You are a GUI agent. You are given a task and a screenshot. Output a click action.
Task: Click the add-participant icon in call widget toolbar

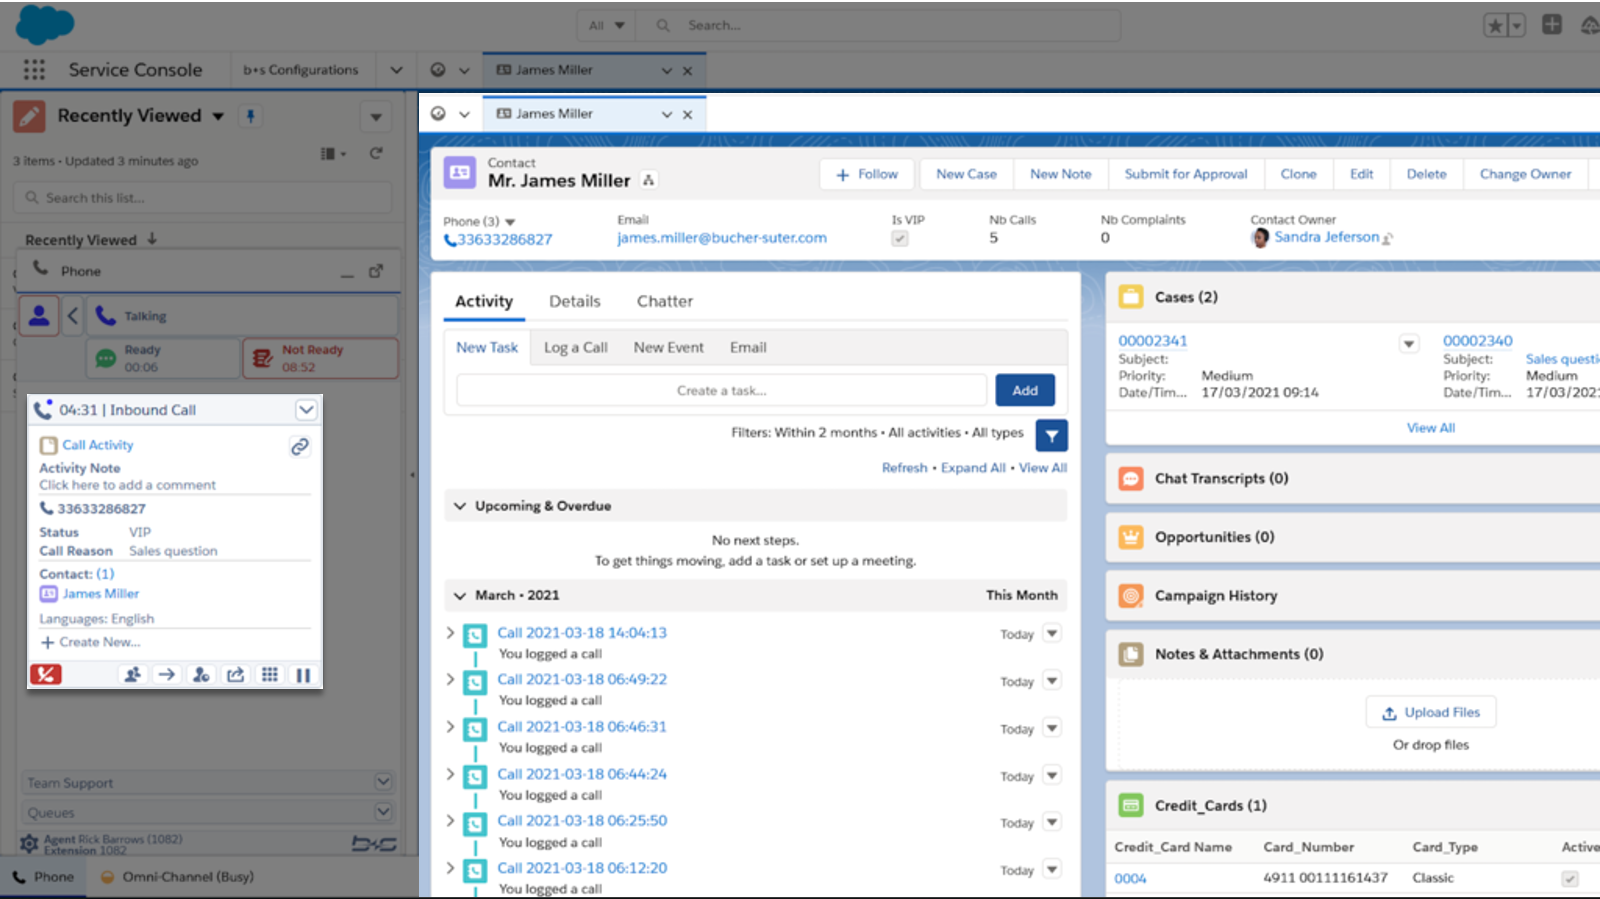pos(132,675)
